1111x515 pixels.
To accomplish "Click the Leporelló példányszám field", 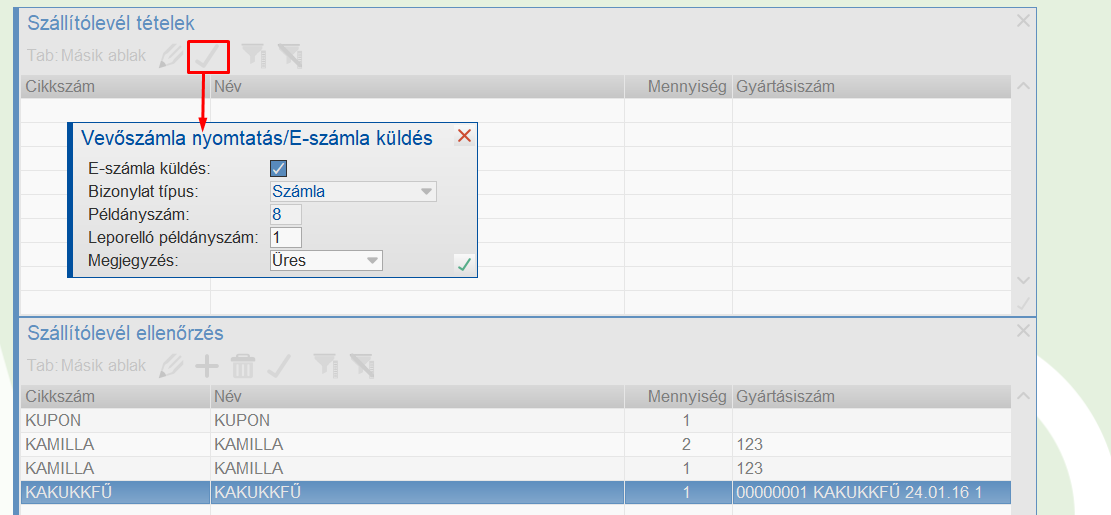I will tap(285, 237).
